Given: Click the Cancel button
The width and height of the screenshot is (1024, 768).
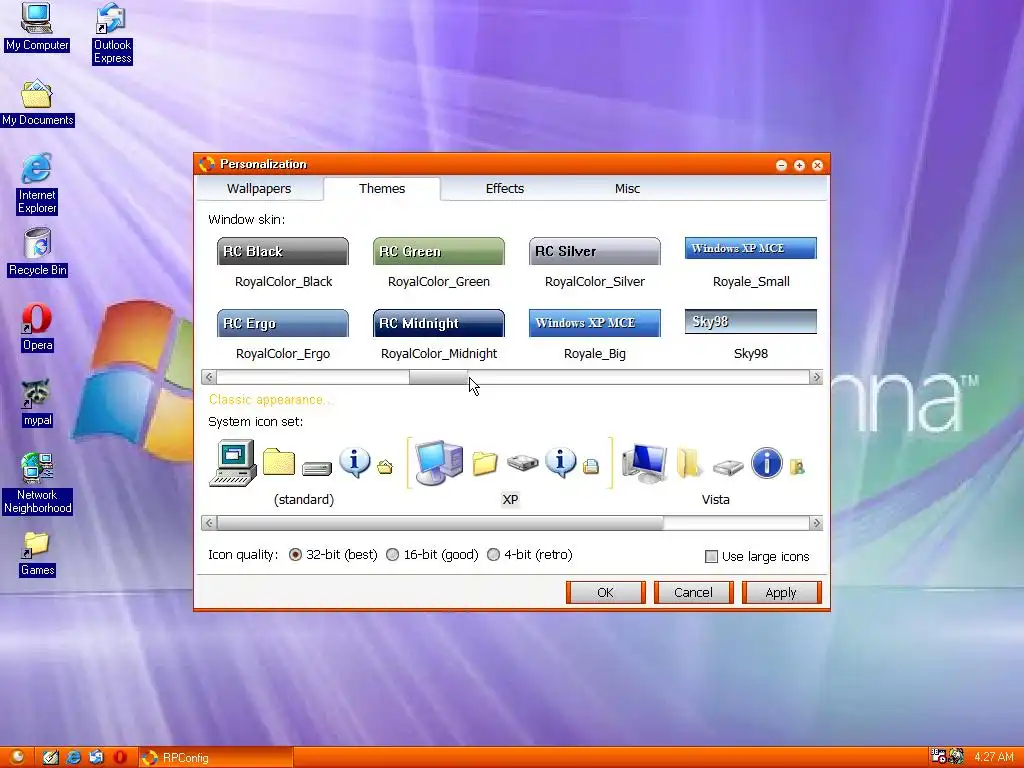Looking at the screenshot, I should pos(694,592).
